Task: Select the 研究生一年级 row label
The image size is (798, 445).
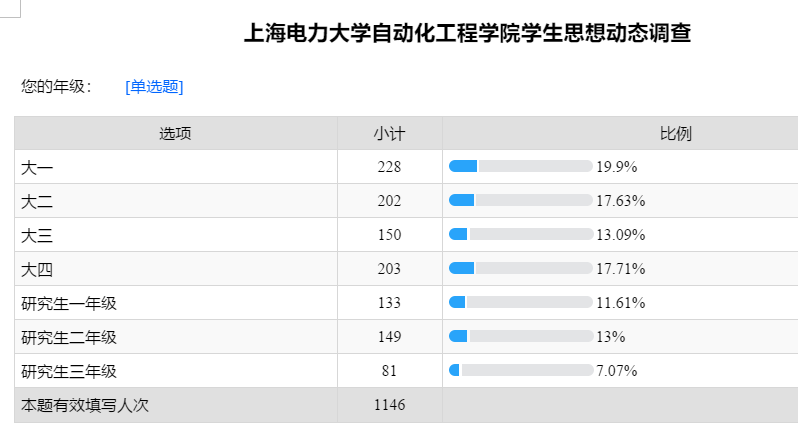Action: 69,303
